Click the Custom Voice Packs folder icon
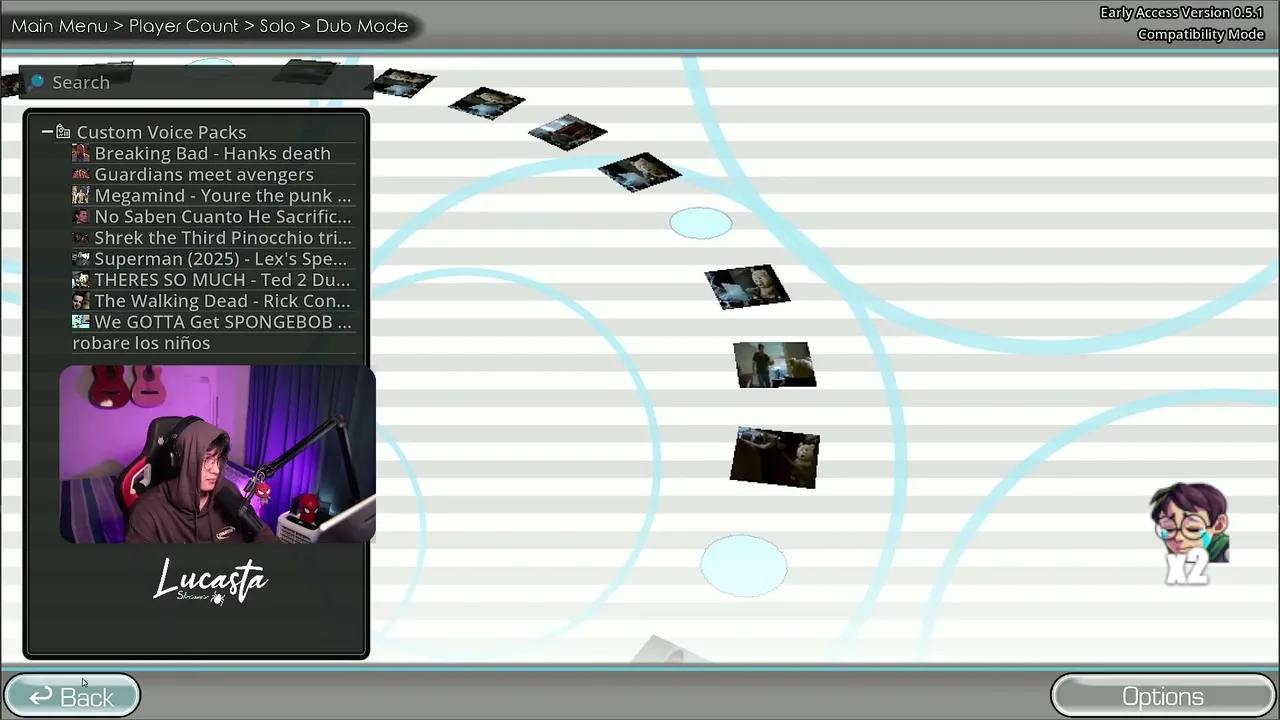The height and width of the screenshot is (720, 1280). point(63,132)
